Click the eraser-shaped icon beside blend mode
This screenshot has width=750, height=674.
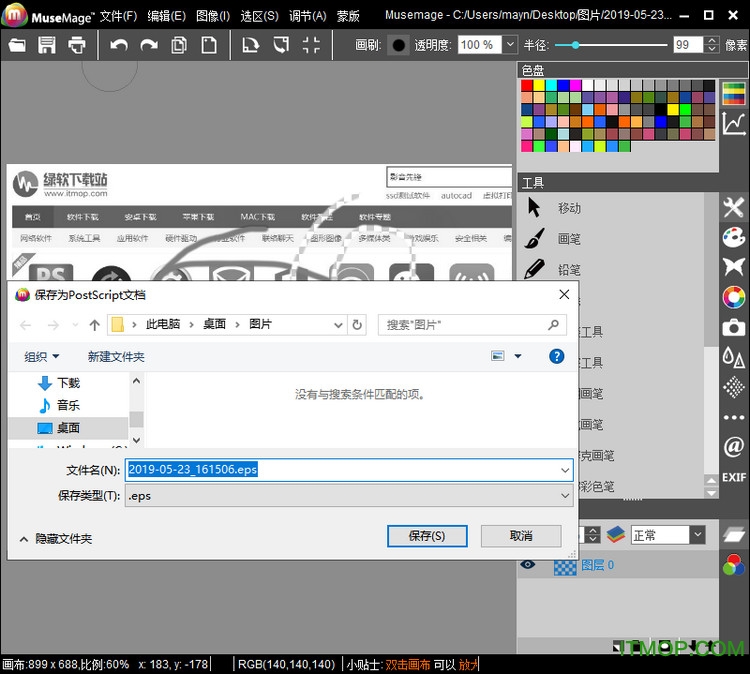coord(734,534)
